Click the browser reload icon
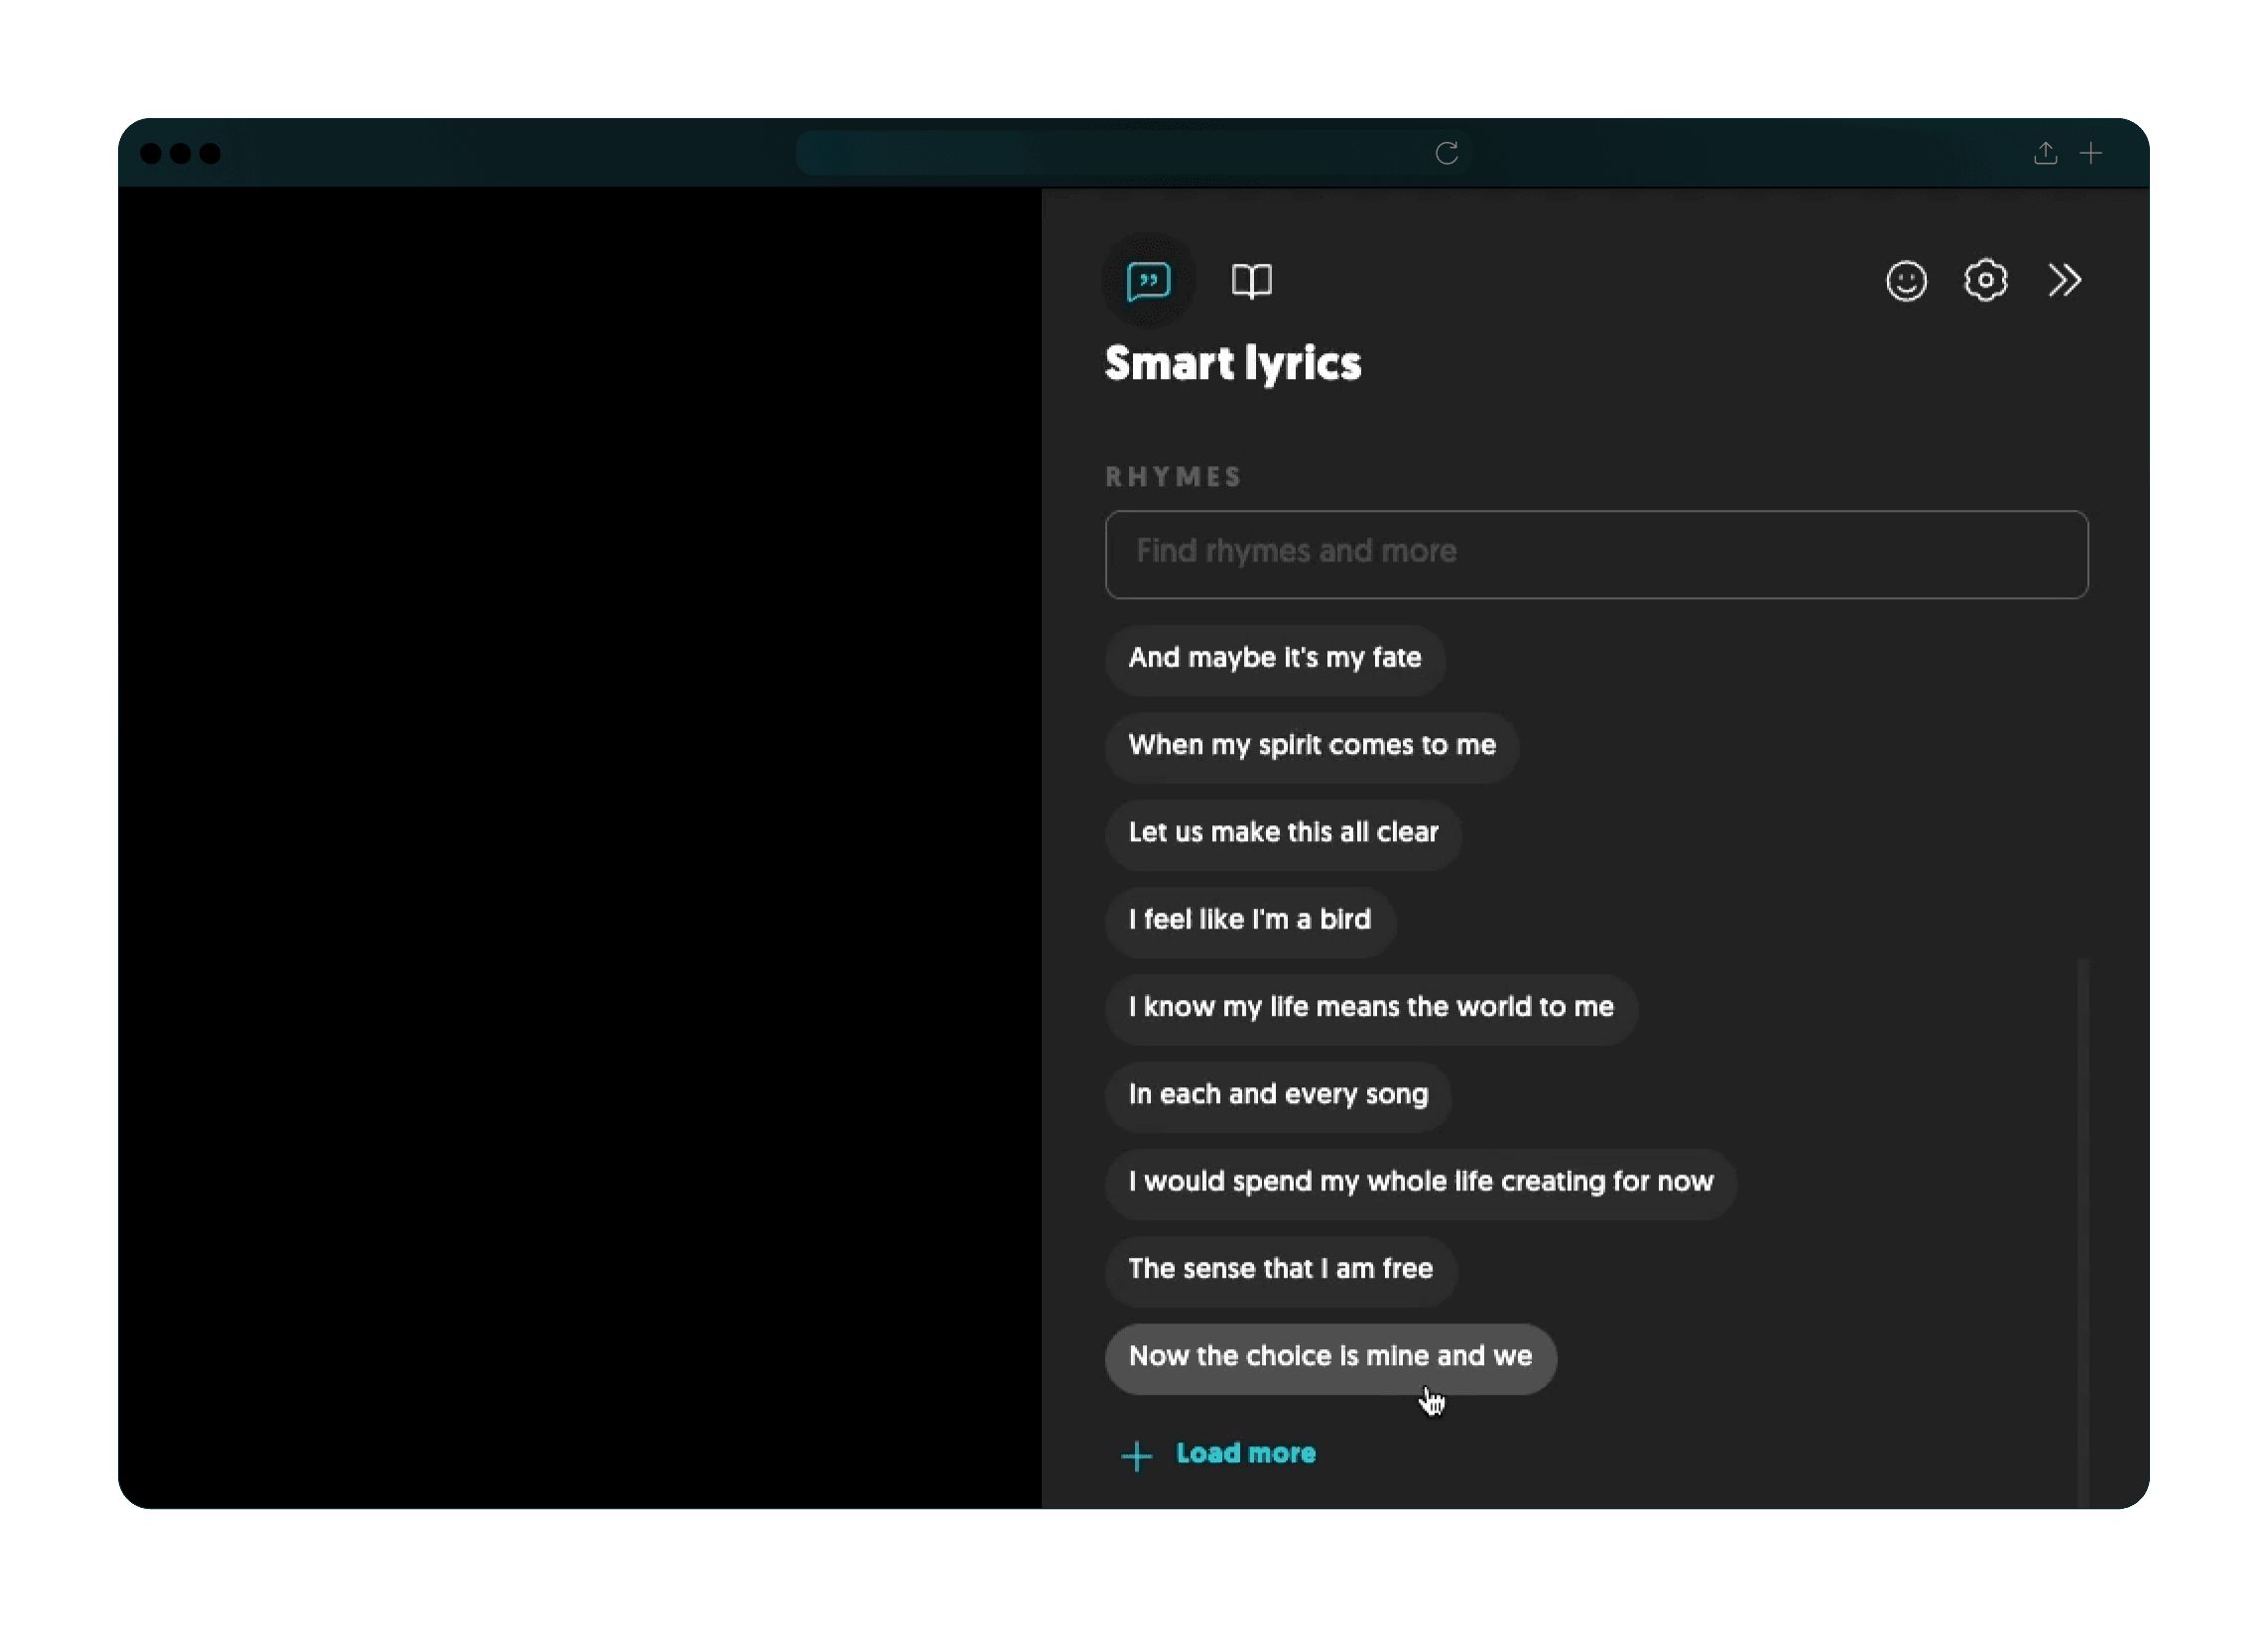Image resolution: width=2268 pixels, height=1628 pixels. [x=1446, y=153]
